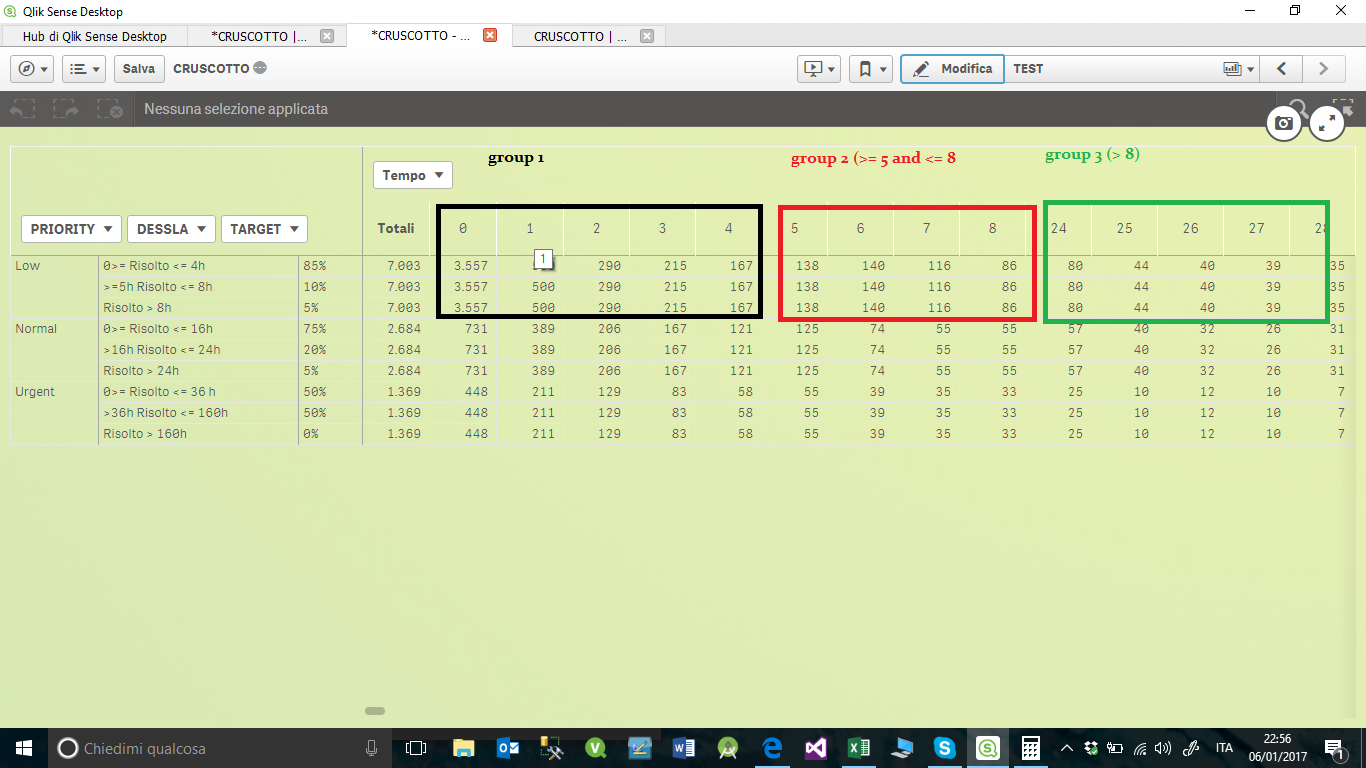
Task: Select the Normal priority row label
Action: click(36, 328)
